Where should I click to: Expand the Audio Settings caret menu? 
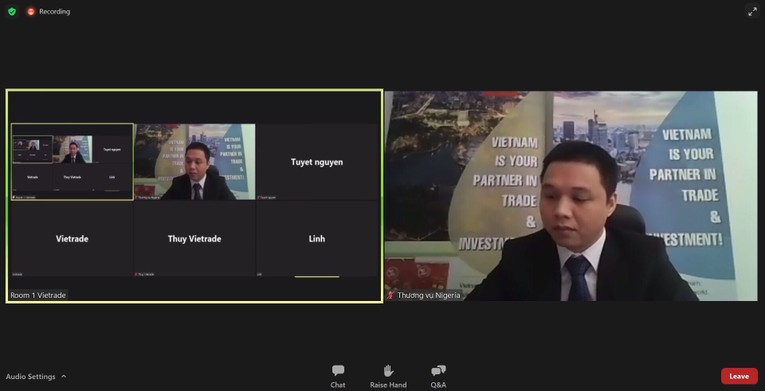(63, 376)
